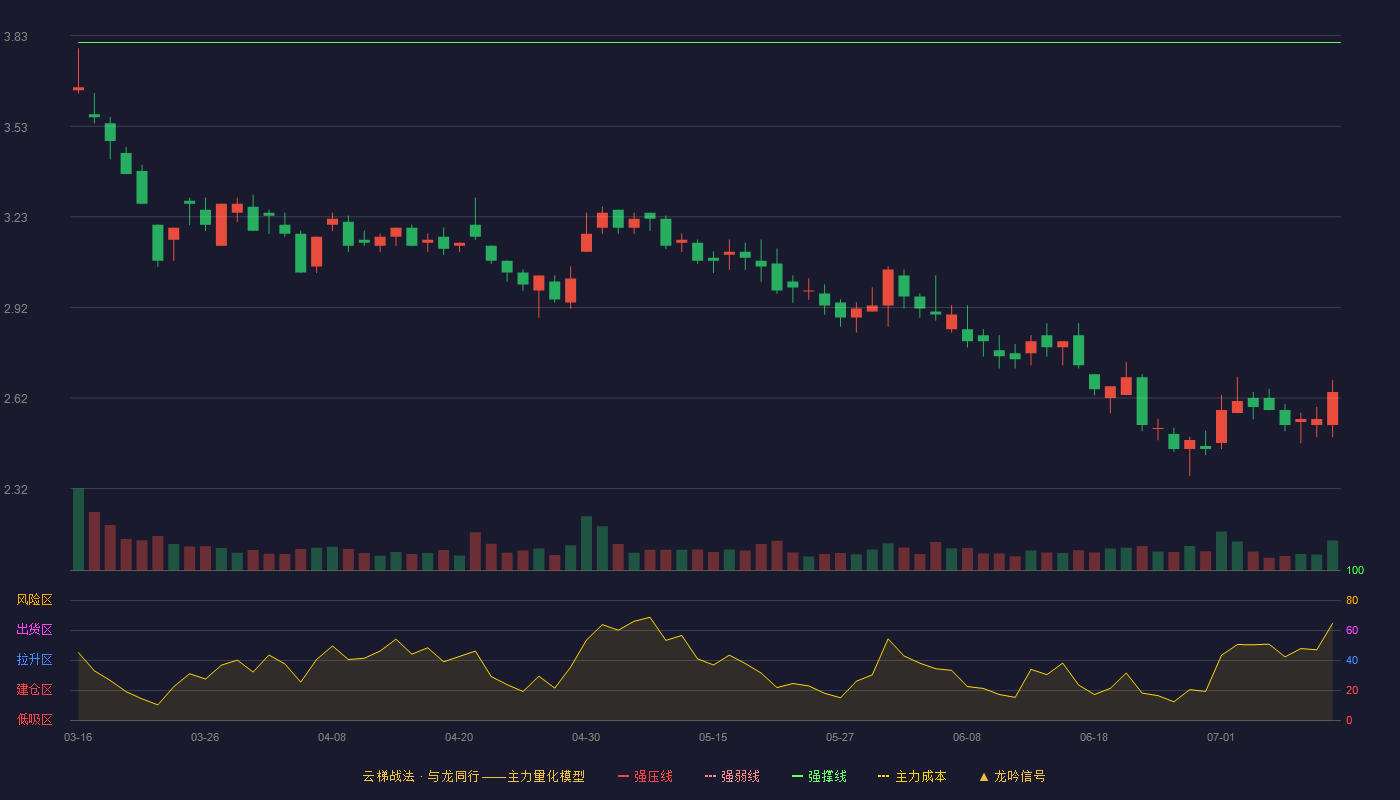Click the 04-08 date label

click(x=332, y=737)
